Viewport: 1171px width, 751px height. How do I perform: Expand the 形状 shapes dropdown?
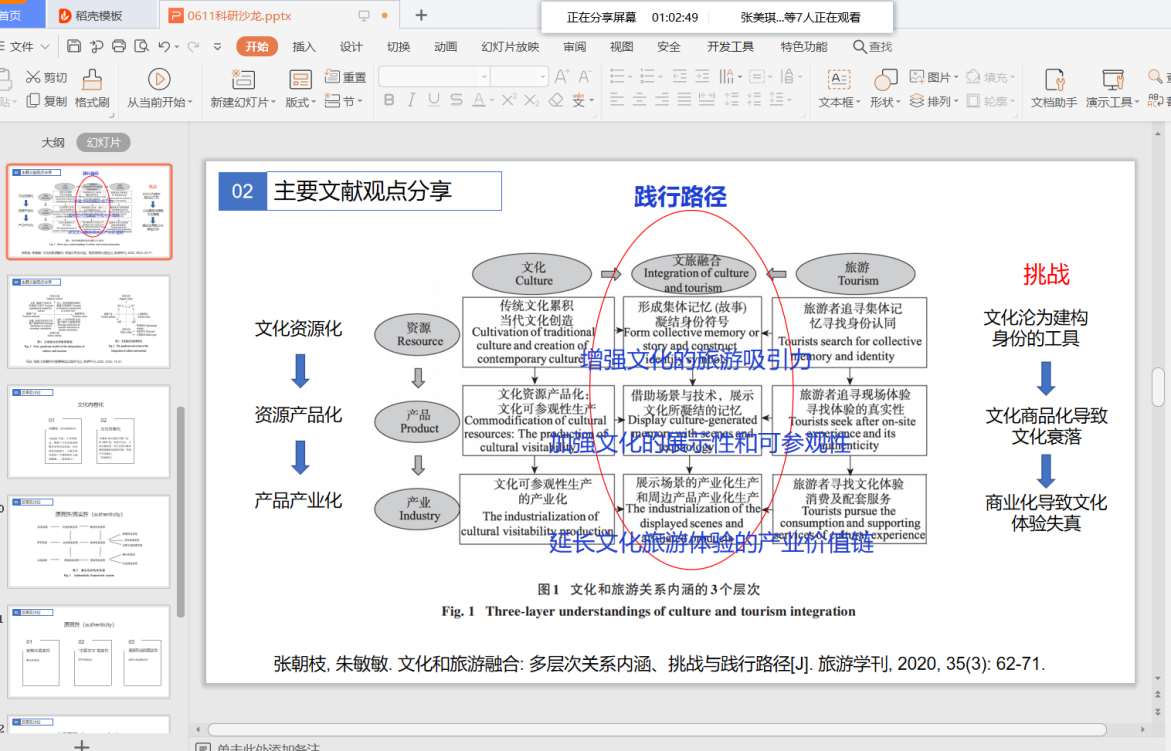(885, 101)
